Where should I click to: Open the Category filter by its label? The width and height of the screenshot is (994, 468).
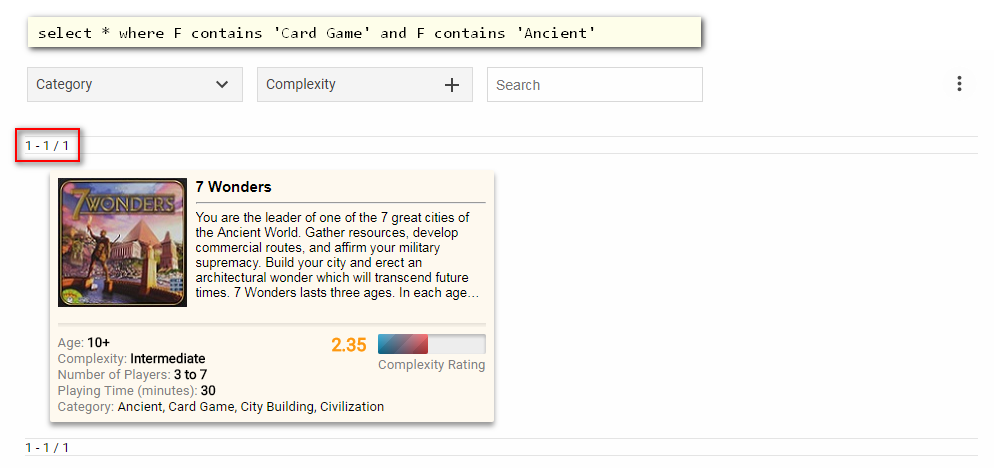(x=65, y=85)
